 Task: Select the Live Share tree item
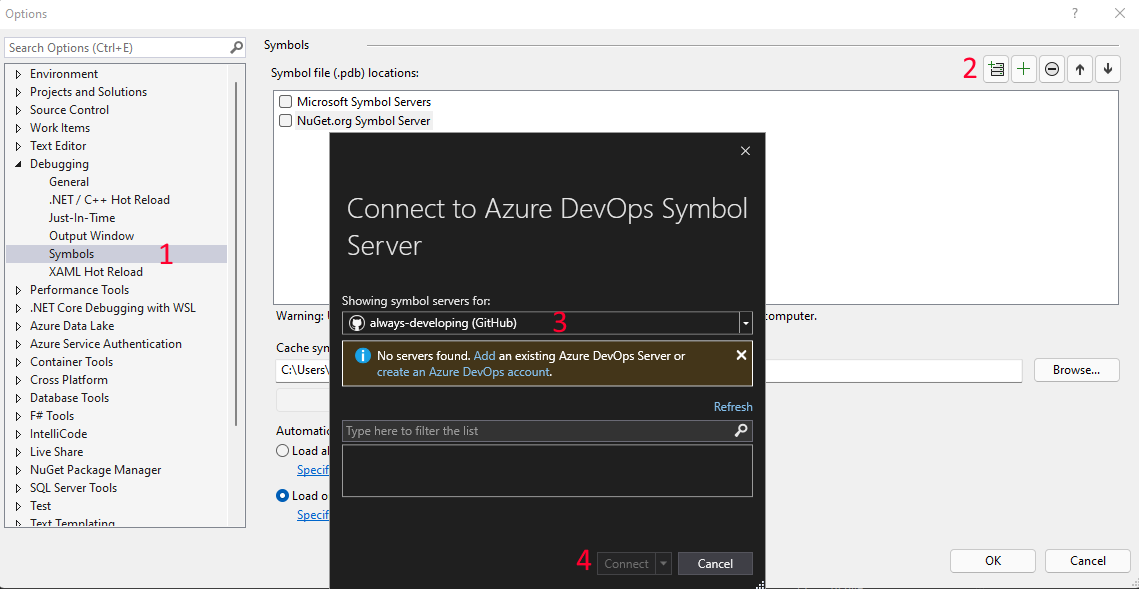(x=57, y=452)
